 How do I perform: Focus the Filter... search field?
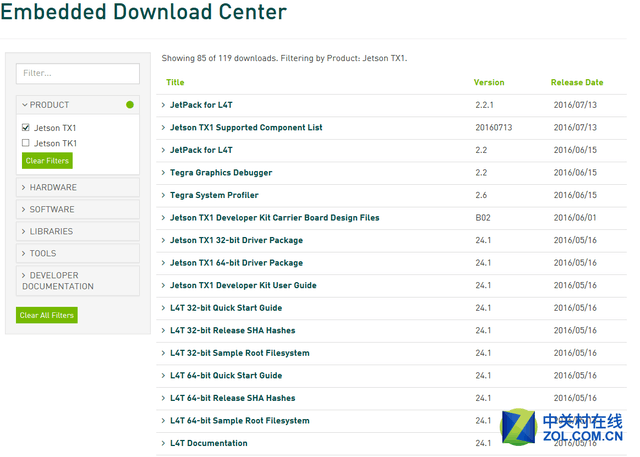(78, 73)
